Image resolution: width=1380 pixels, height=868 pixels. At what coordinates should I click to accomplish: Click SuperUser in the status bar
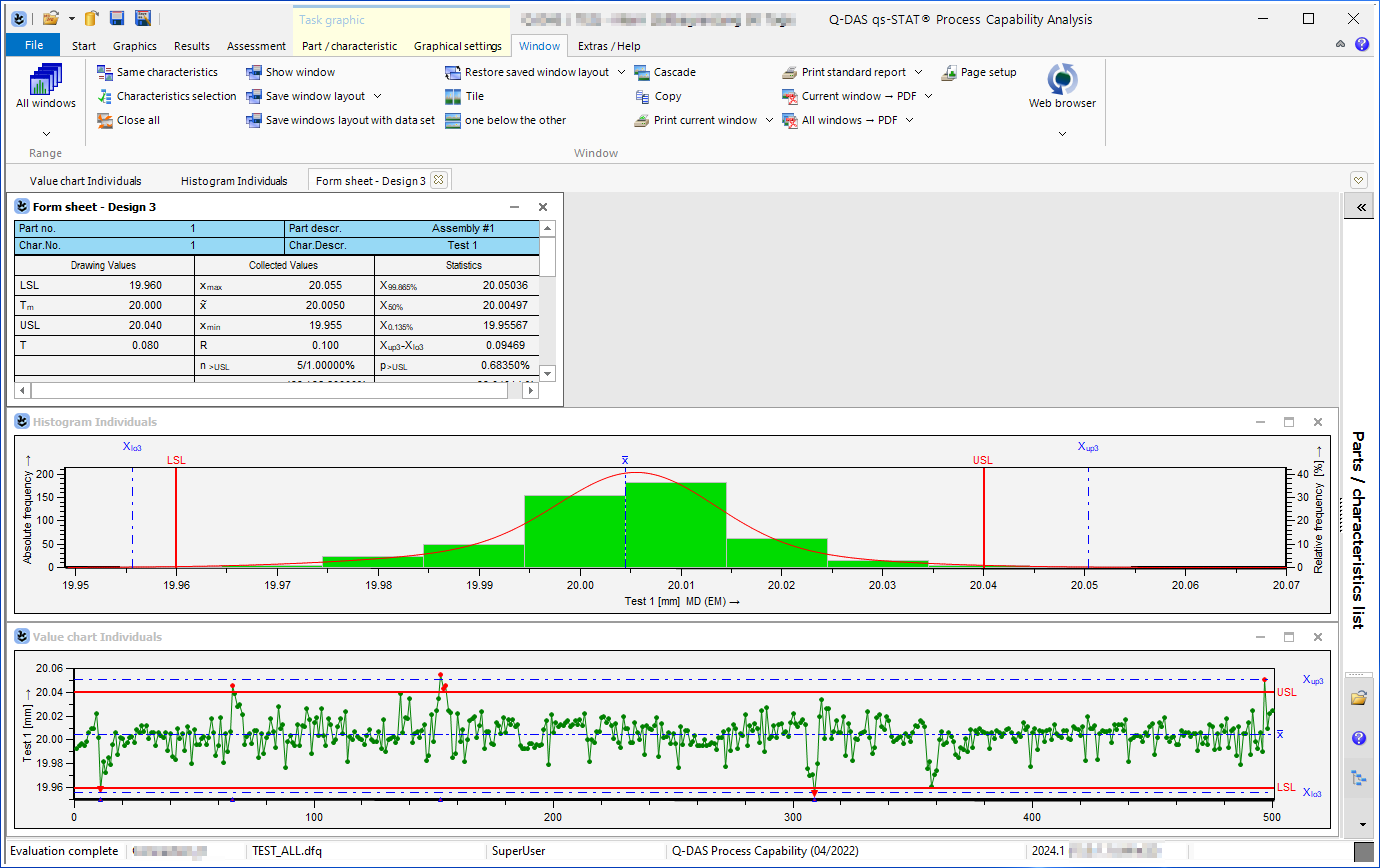pos(518,852)
